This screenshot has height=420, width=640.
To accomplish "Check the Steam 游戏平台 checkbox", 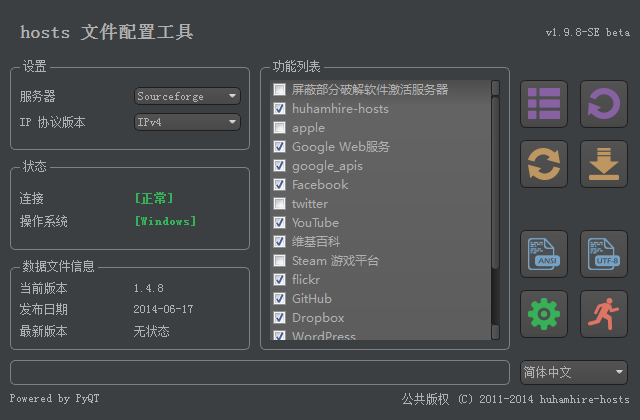I will pos(280,260).
